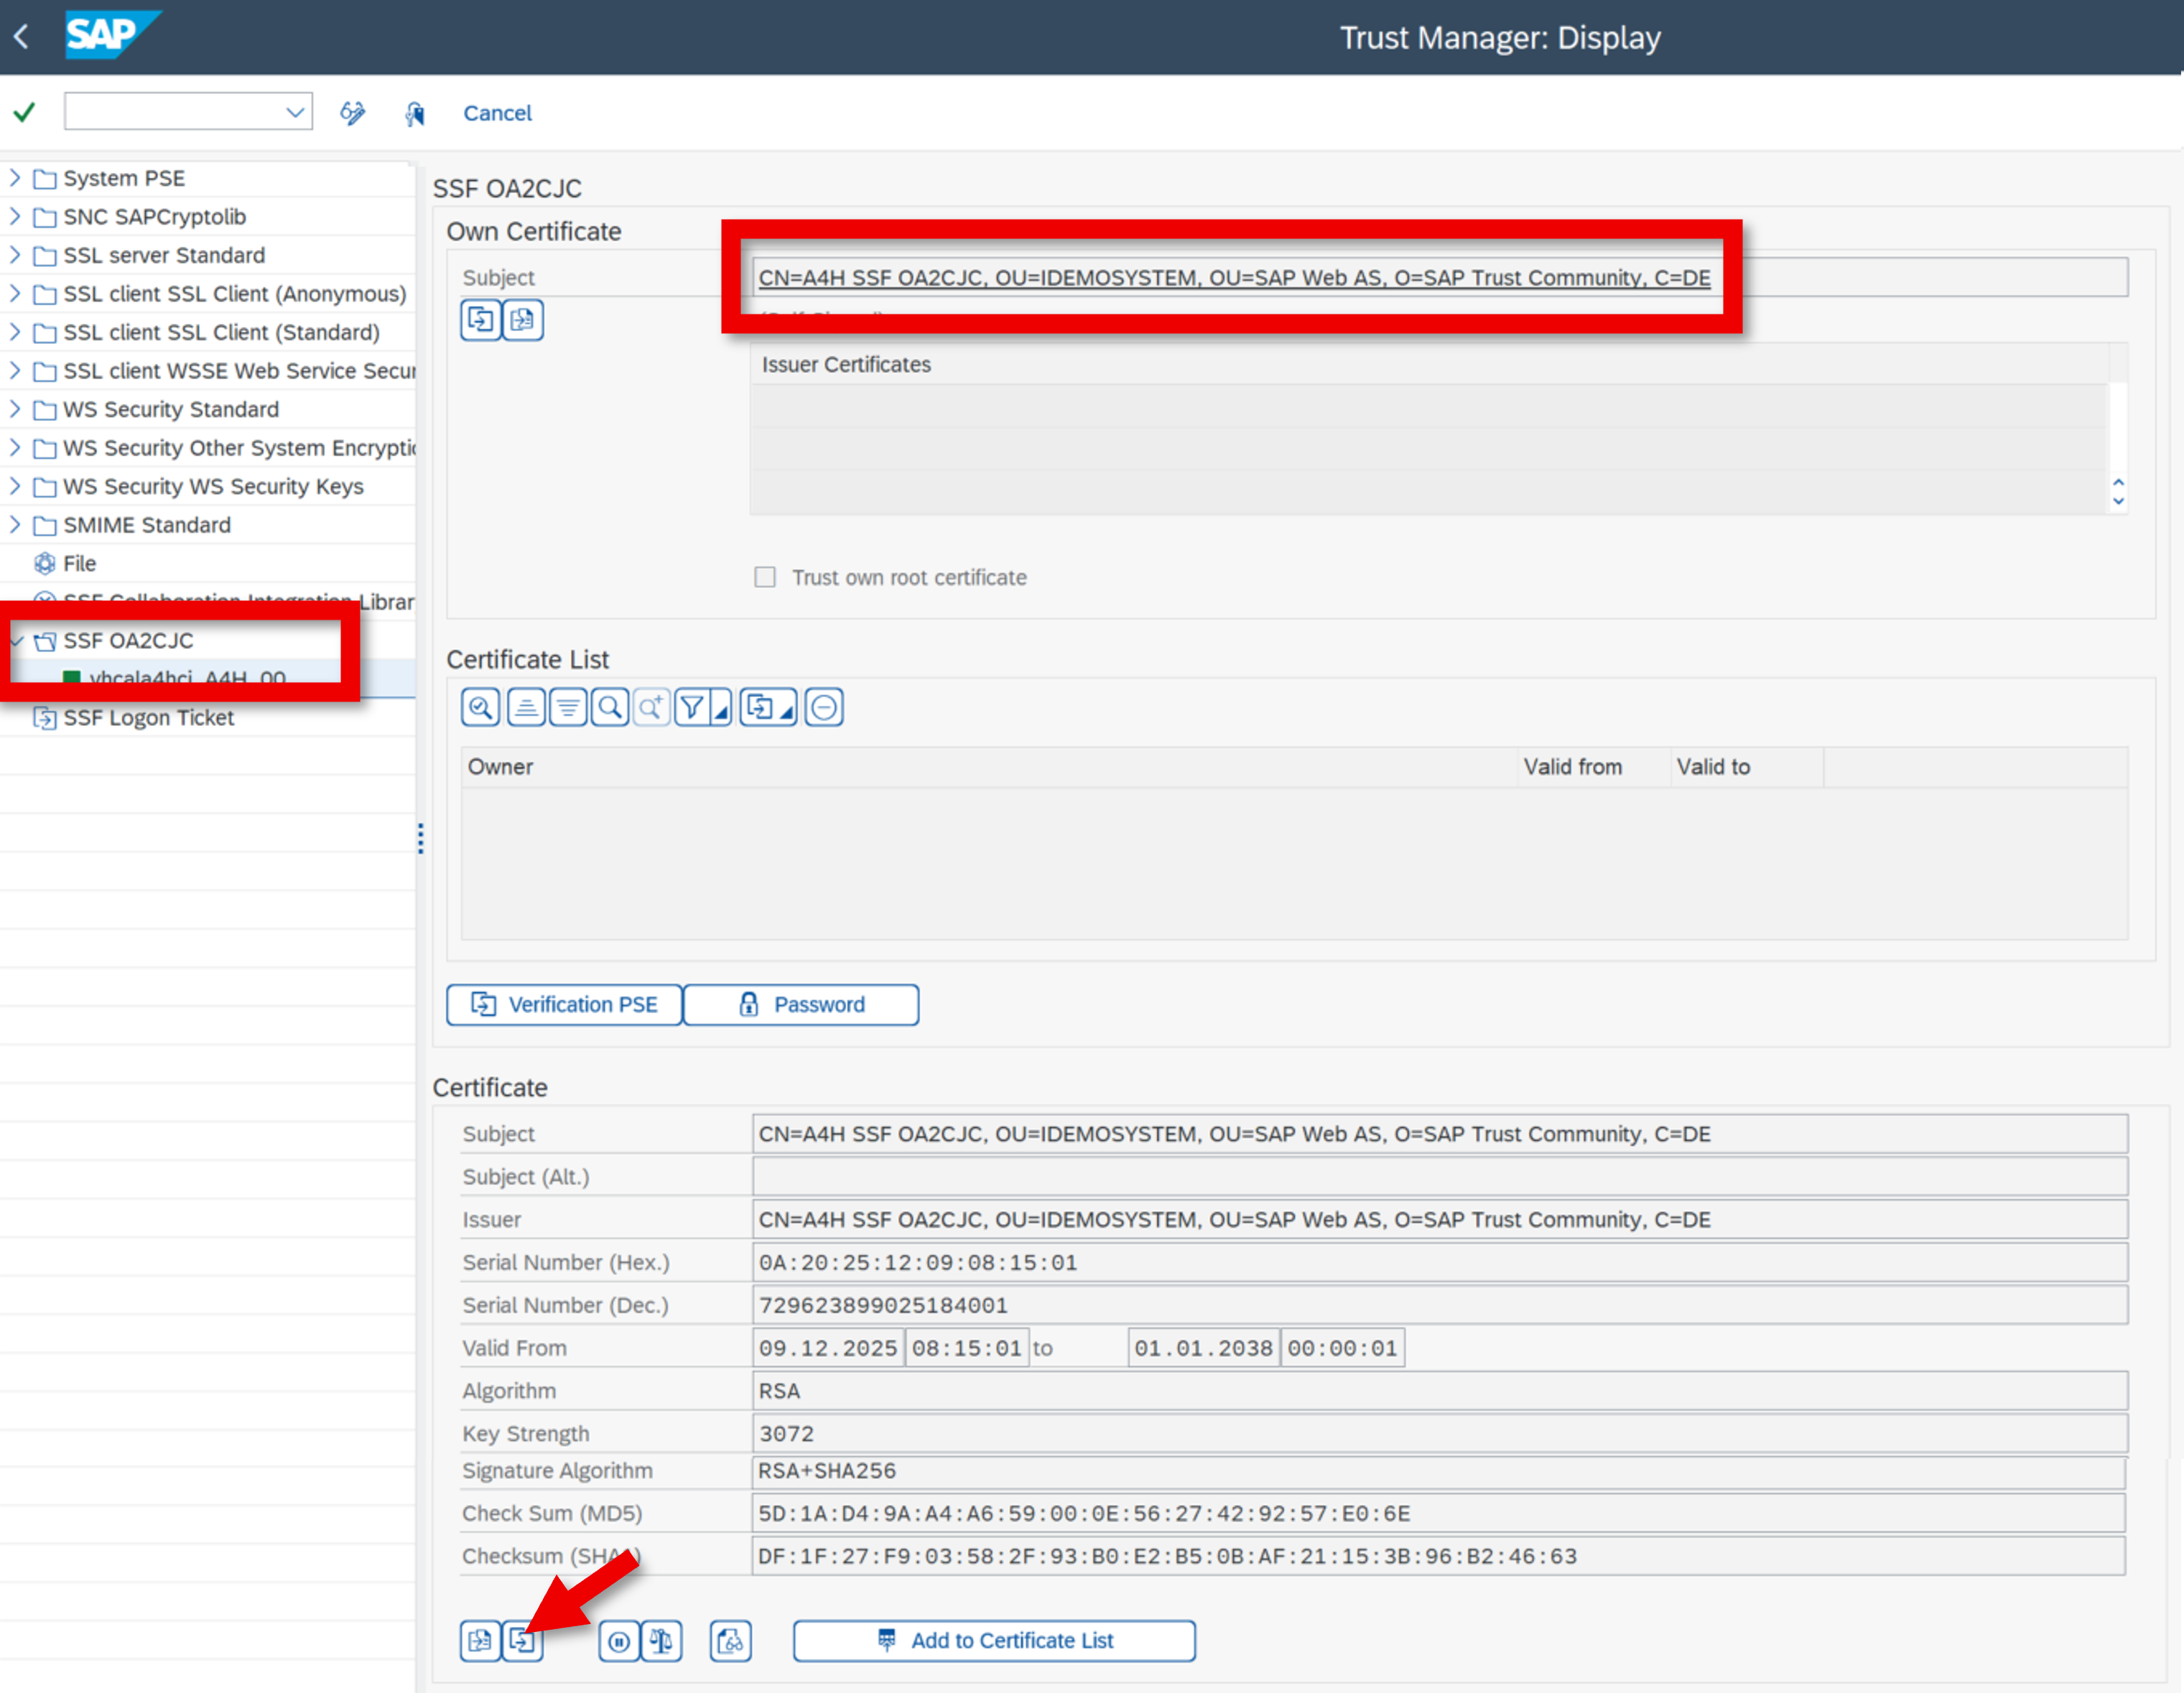Viewport: 2184px width, 1693px height.
Task: Sort the Certificate List in ascending order
Action: (524, 707)
